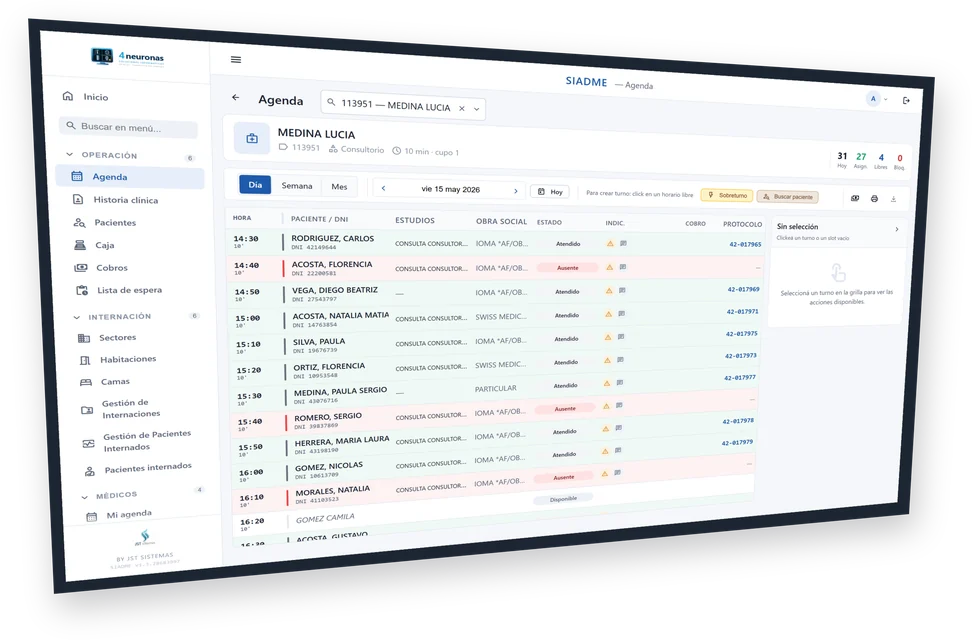The width and height of the screenshot is (972, 640).
Task: Collapse the INTERNACIÓN sidebar section
Action: [x=77, y=318]
